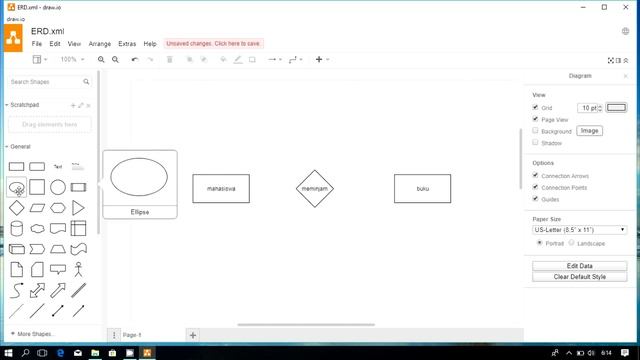The image size is (640, 360).
Task: Select the Hexagon shape
Action: click(58, 208)
